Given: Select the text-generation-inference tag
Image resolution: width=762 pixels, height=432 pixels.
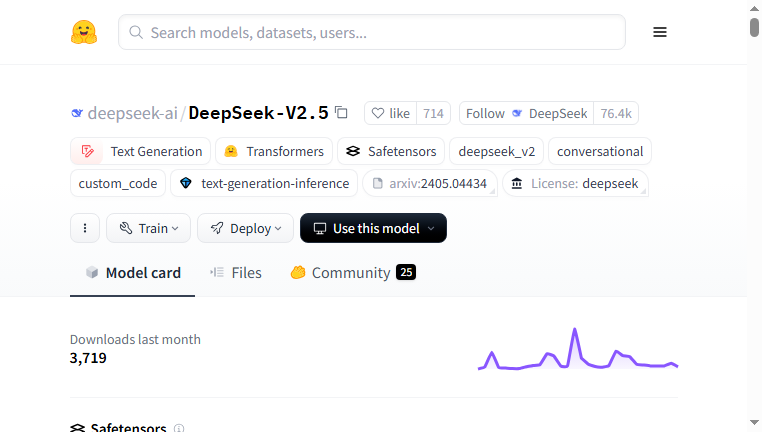Looking at the screenshot, I should 264,183.
